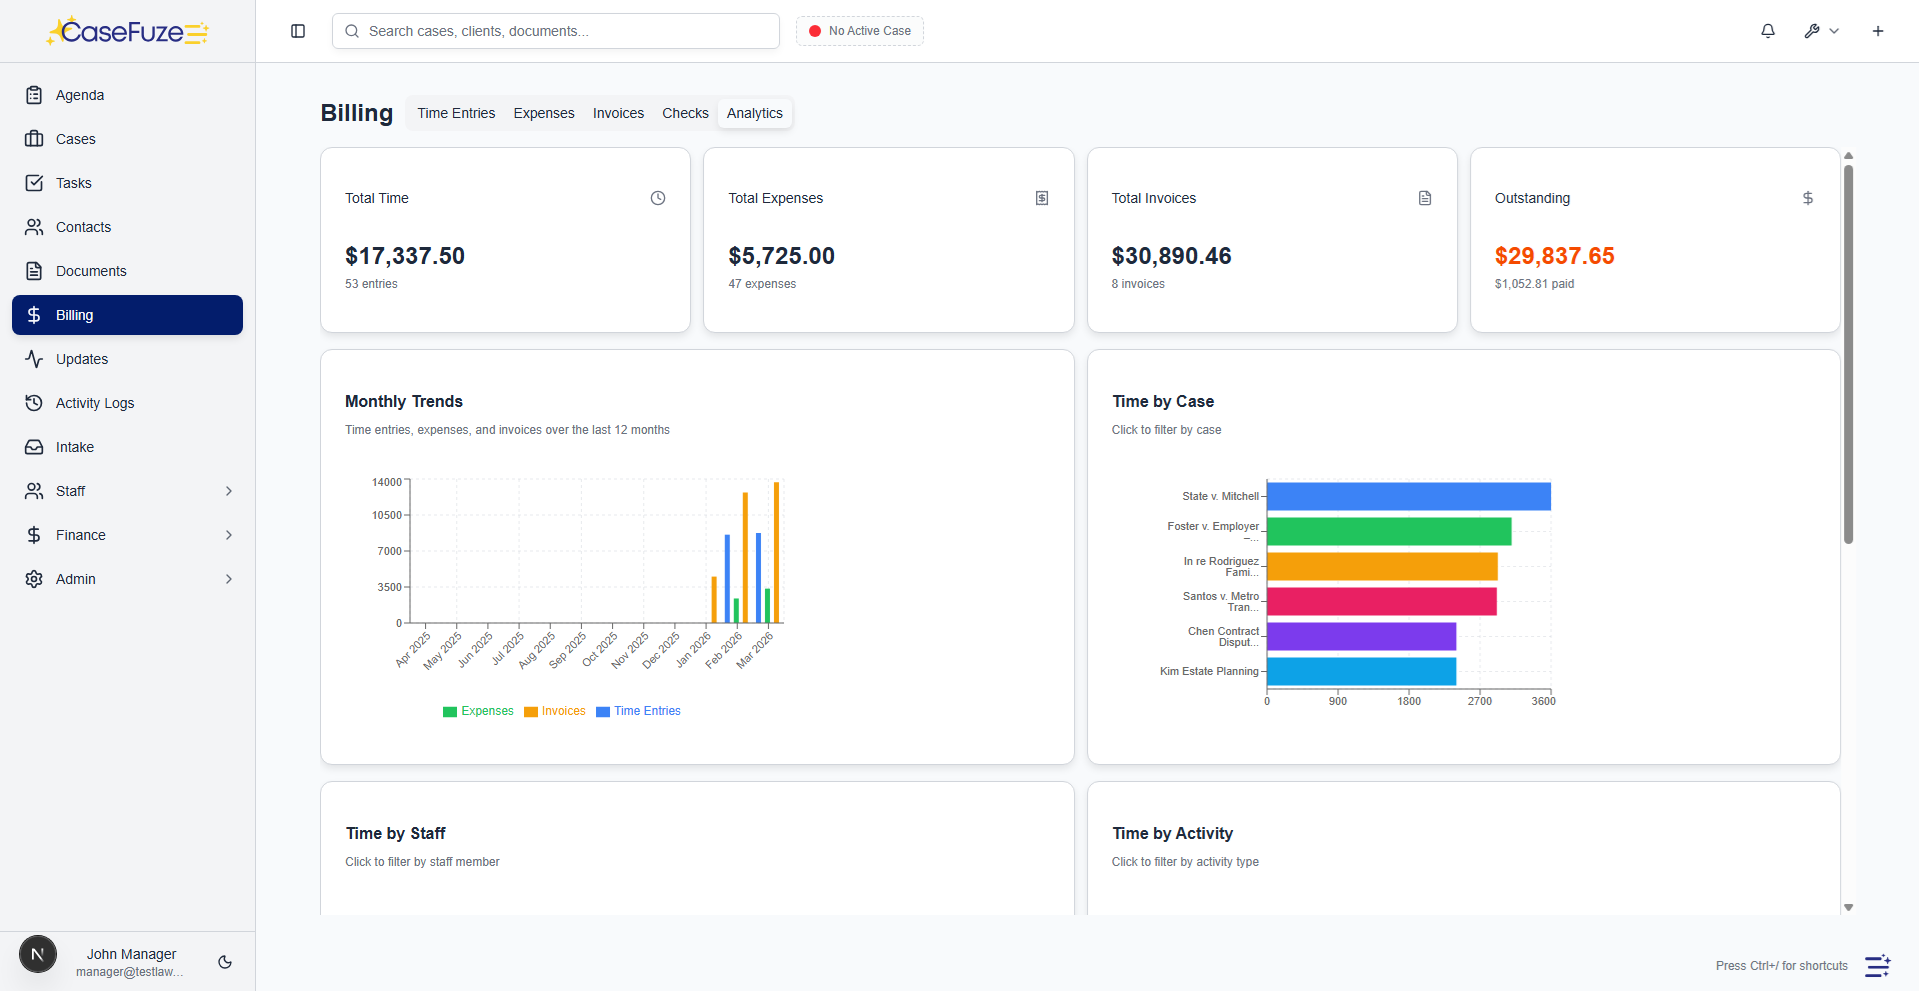
Task: Select the Cases briefcase icon
Action: pos(34,139)
